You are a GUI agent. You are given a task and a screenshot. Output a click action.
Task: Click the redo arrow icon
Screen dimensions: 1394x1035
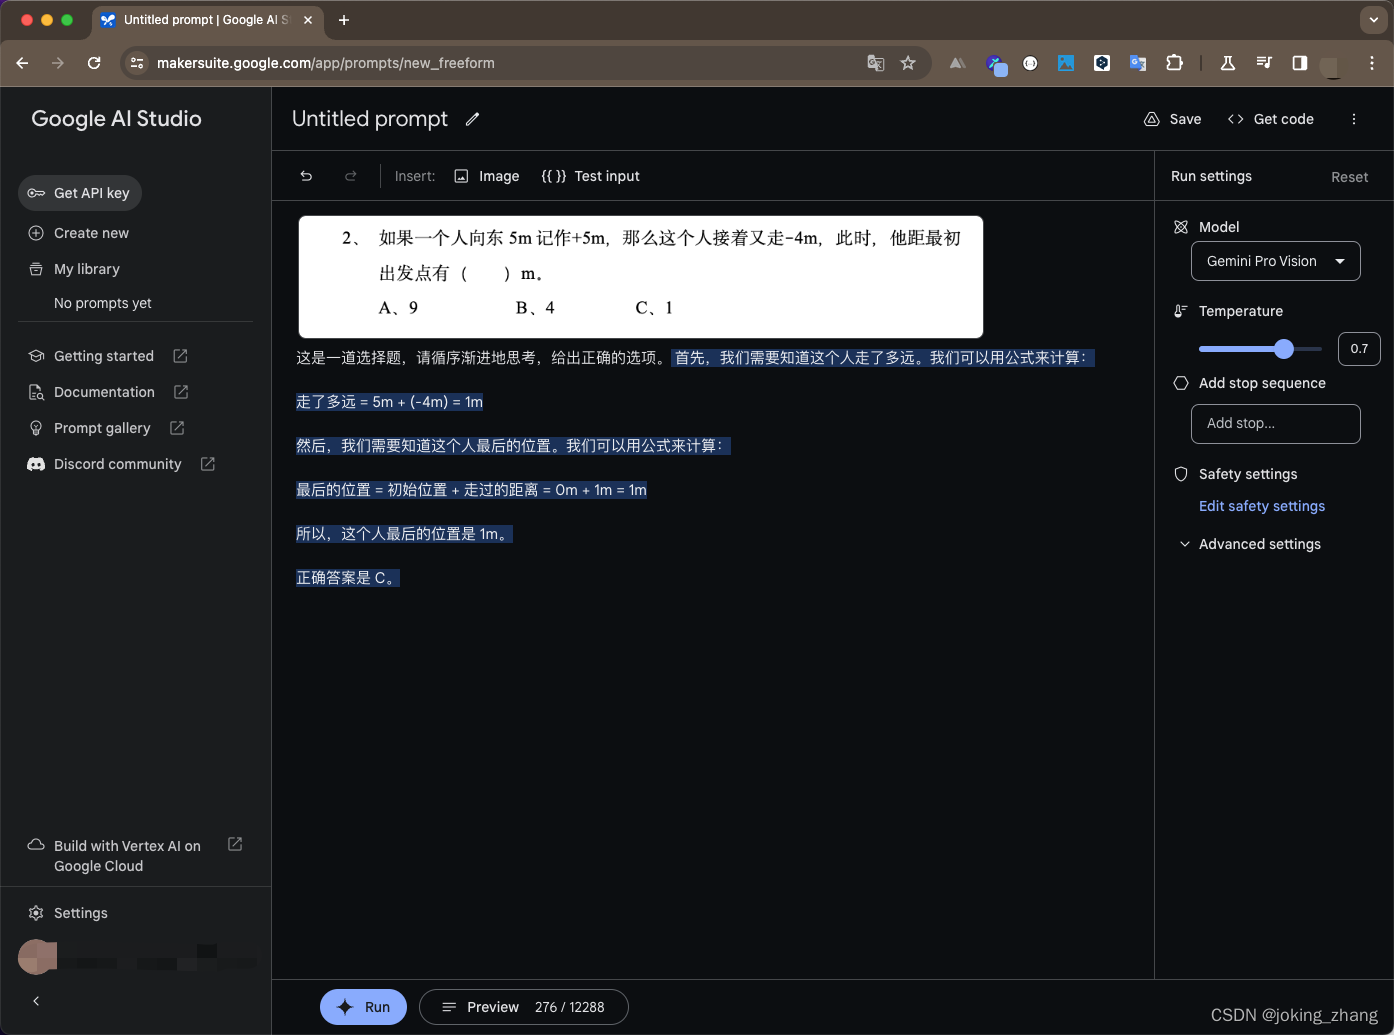(350, 176)
